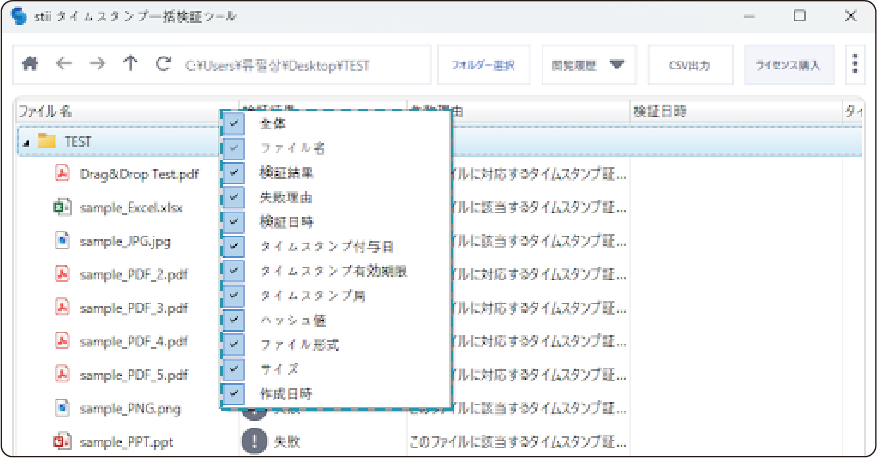Click the folder path address field
Viewport: 877px width, 458px height.
point(300,65)
